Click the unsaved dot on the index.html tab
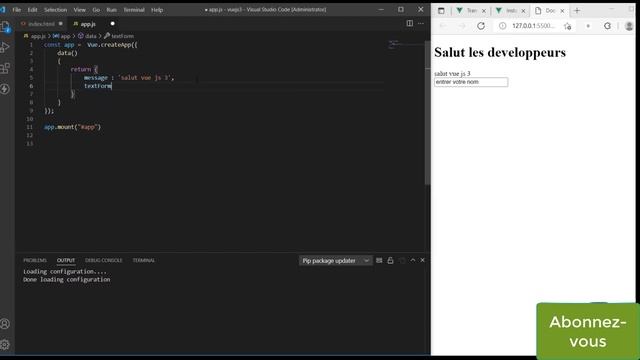640x360 pixels. pyautogui.click(x=60, y=24)
